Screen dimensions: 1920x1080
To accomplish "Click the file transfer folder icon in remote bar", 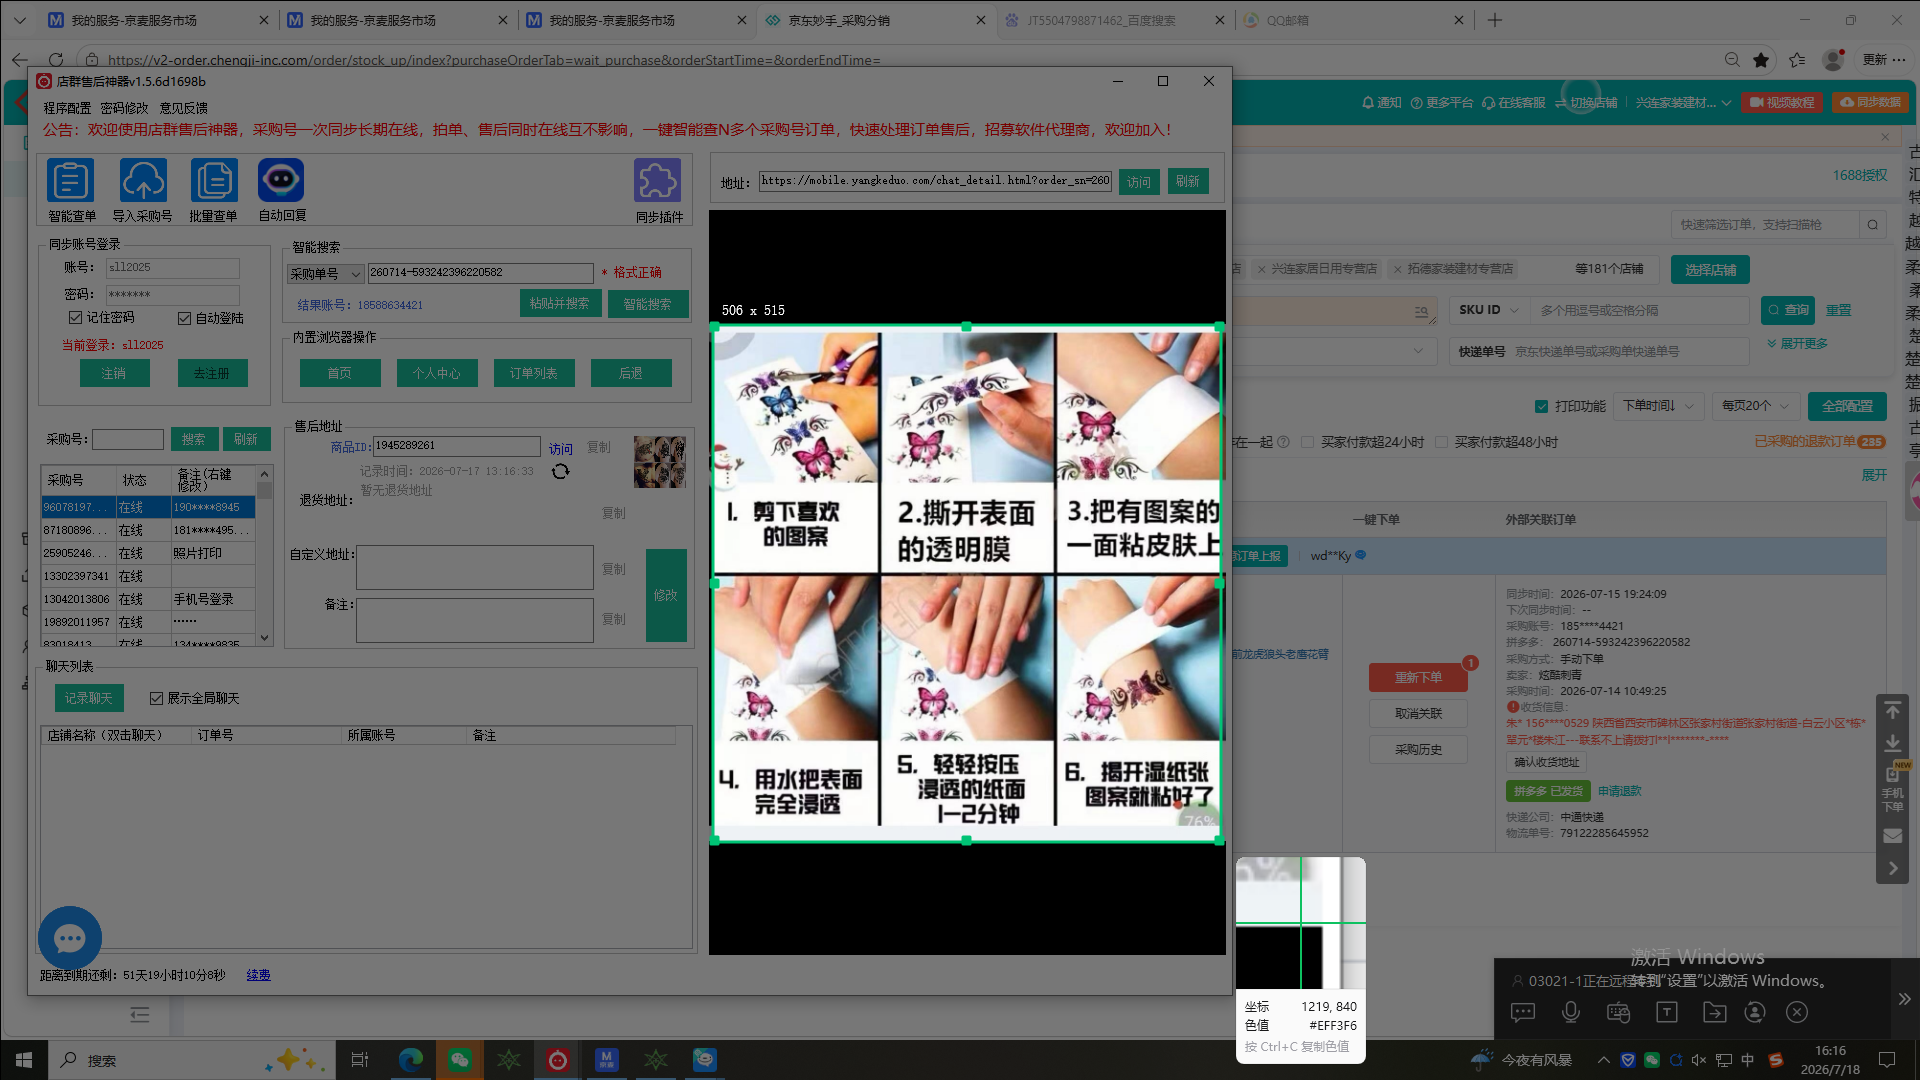I will 1715,1012.
